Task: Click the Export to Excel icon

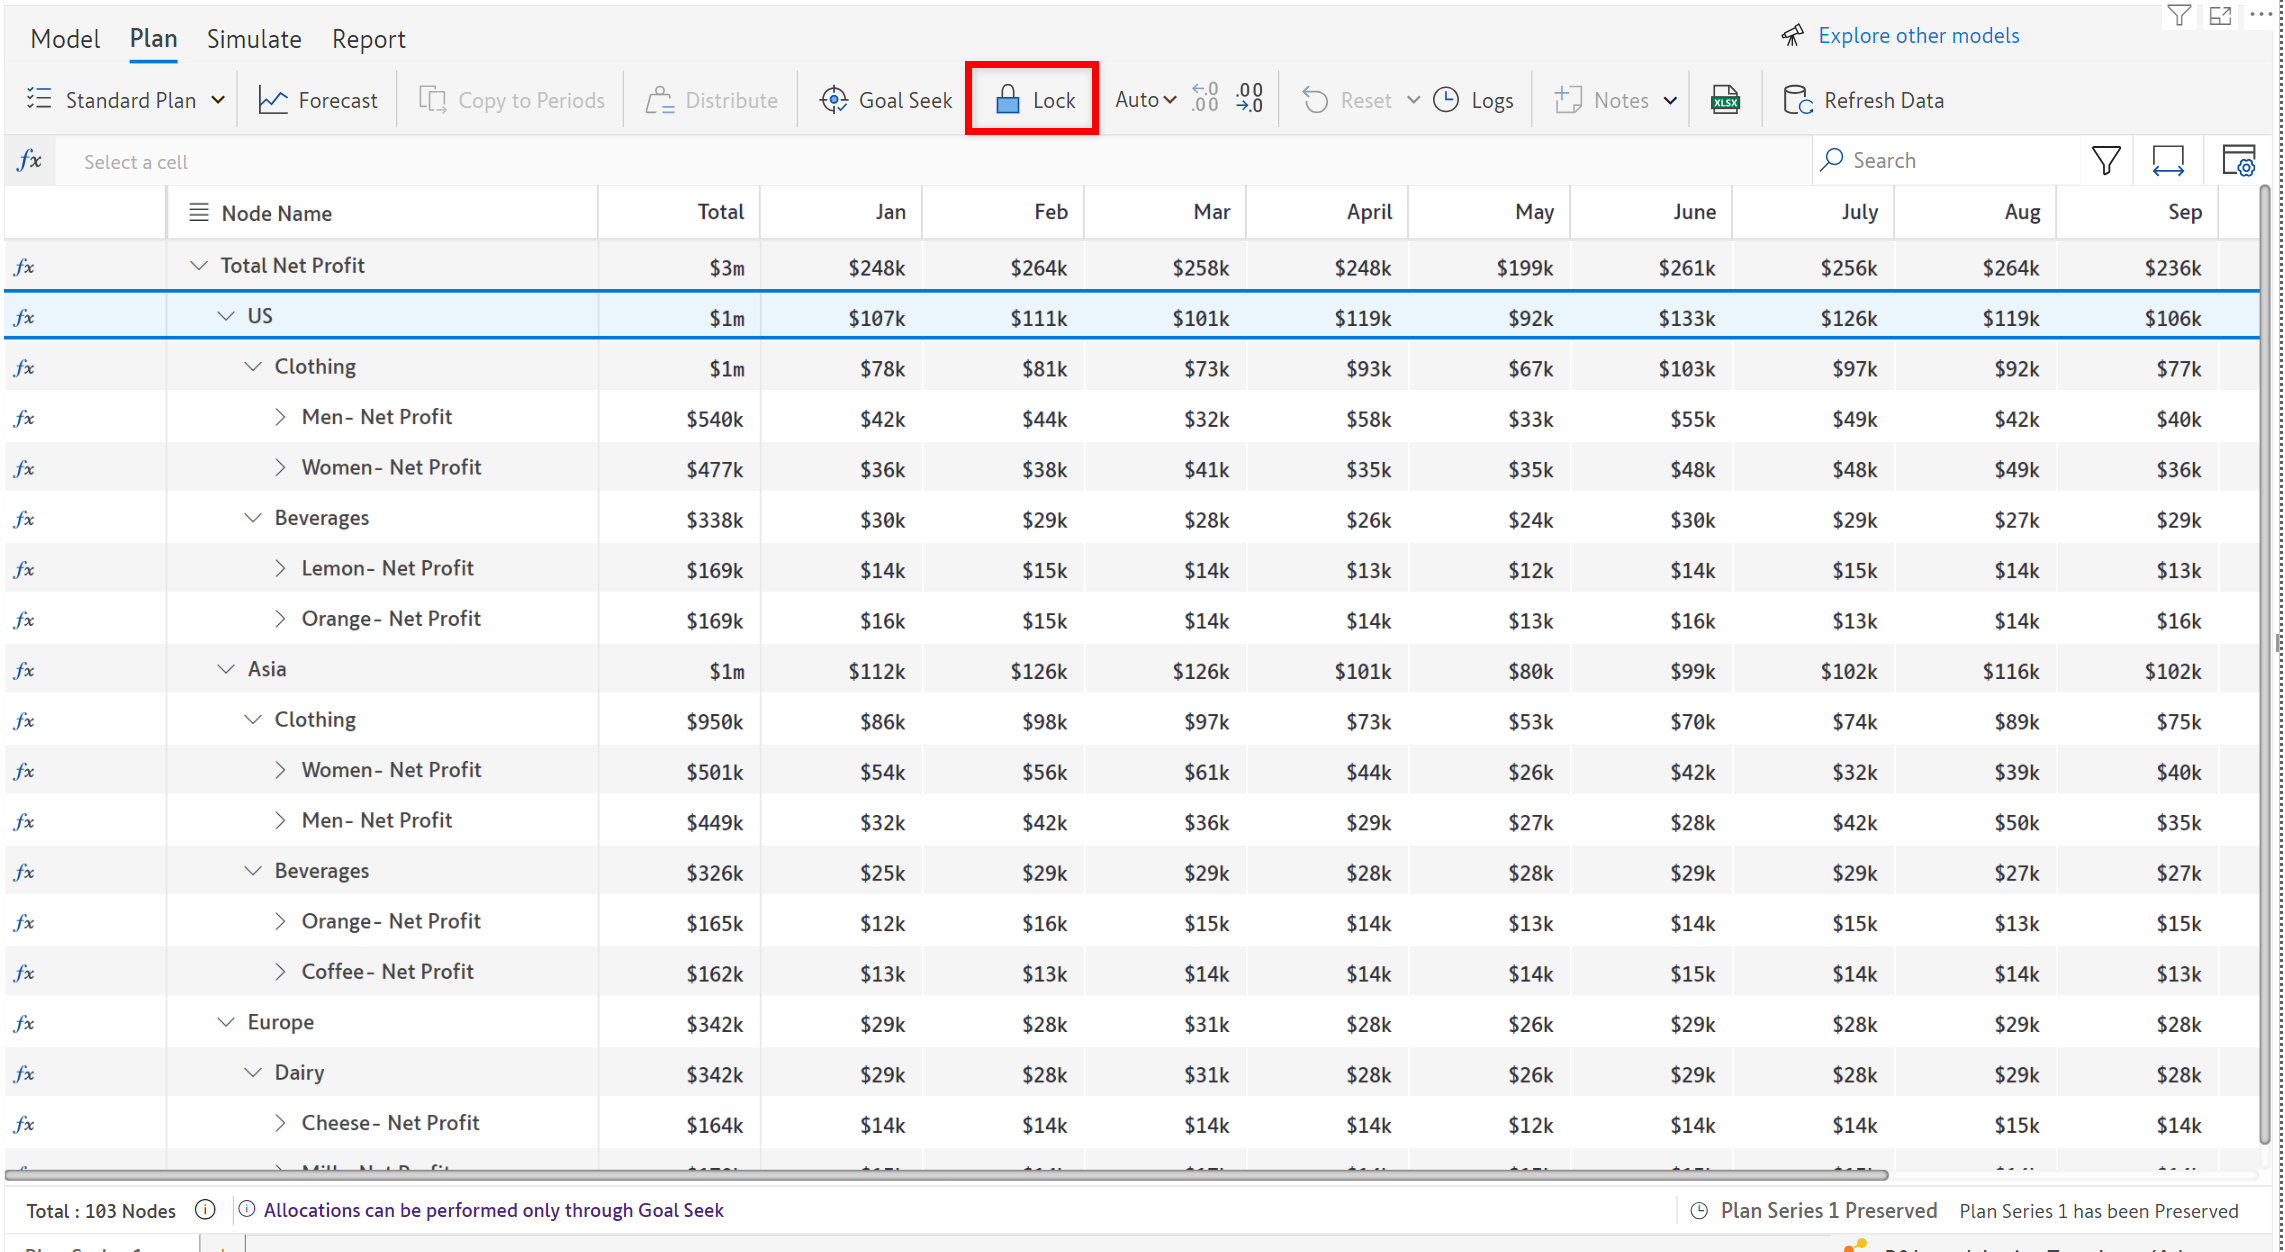Action: tap(1725, 100)
